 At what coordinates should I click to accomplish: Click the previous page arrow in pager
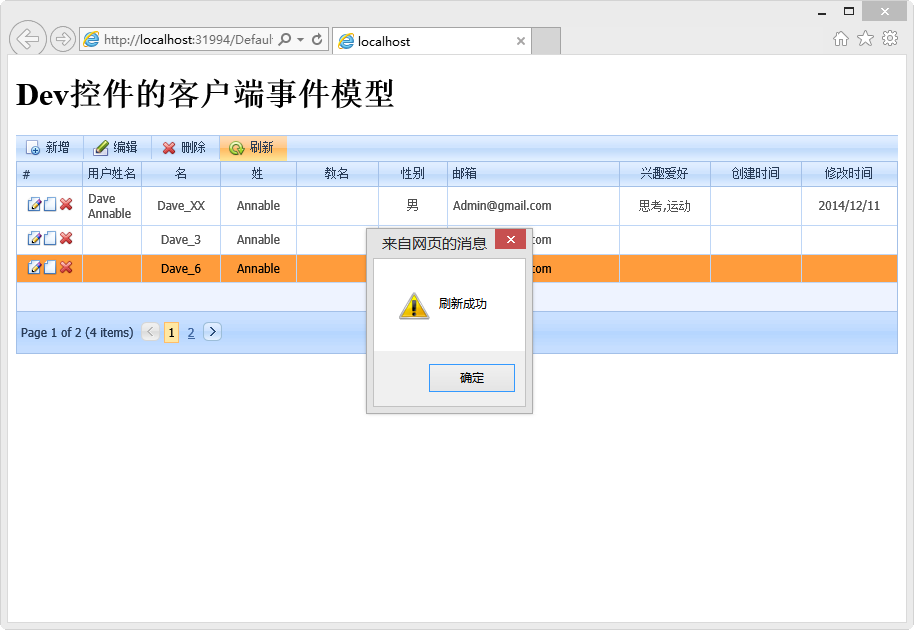[x=150, y=332]
